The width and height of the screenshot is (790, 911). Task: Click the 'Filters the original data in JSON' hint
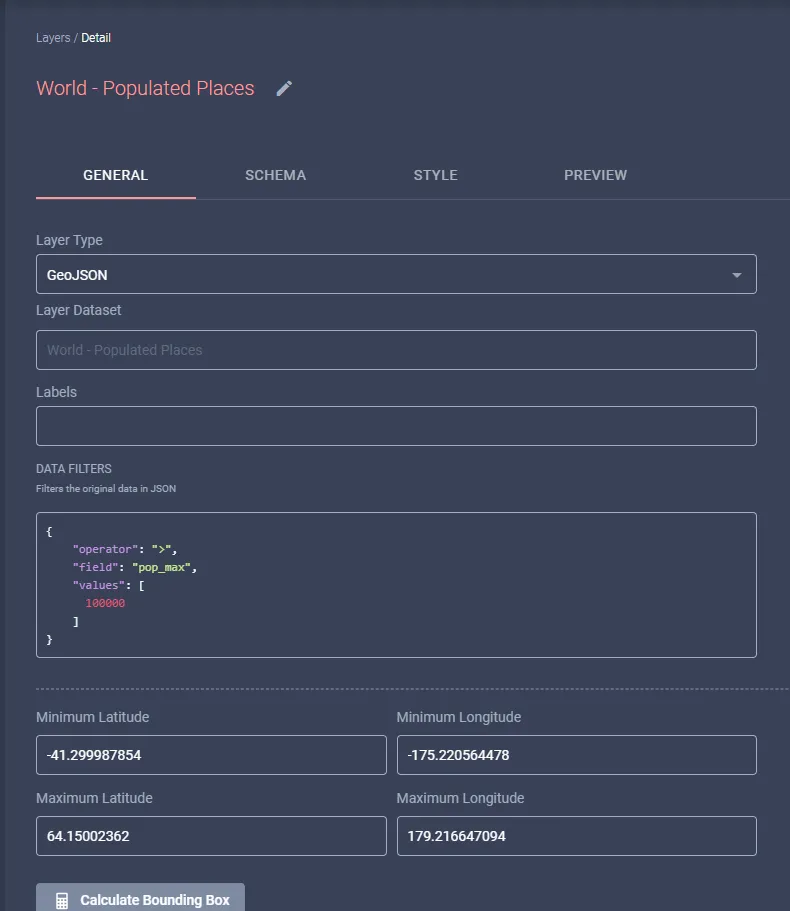pyautogui.click(x=106, y=489)
